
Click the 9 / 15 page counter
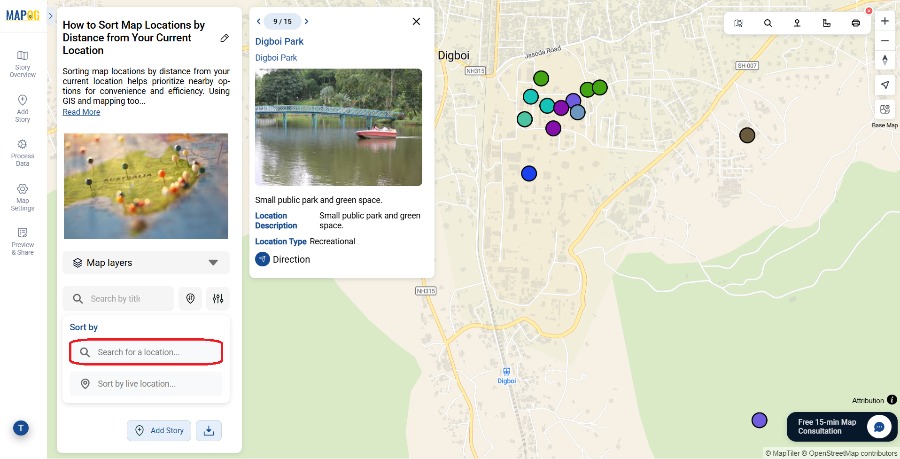[282, 21]
